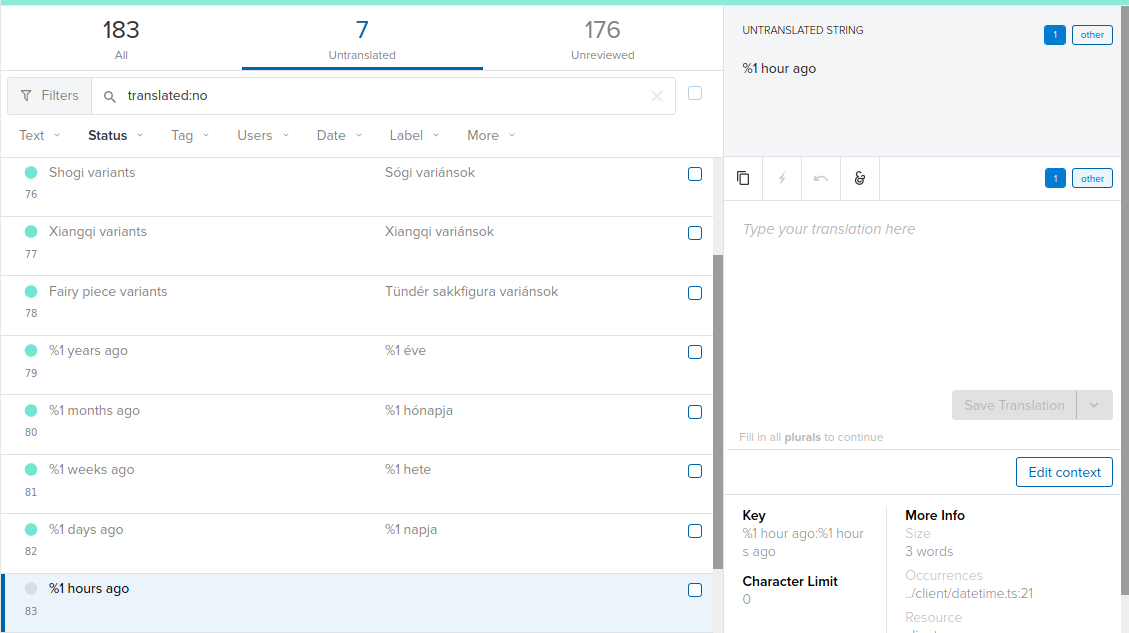
Task: Click the Filters funnel button
Action: [x=50, y=96]
